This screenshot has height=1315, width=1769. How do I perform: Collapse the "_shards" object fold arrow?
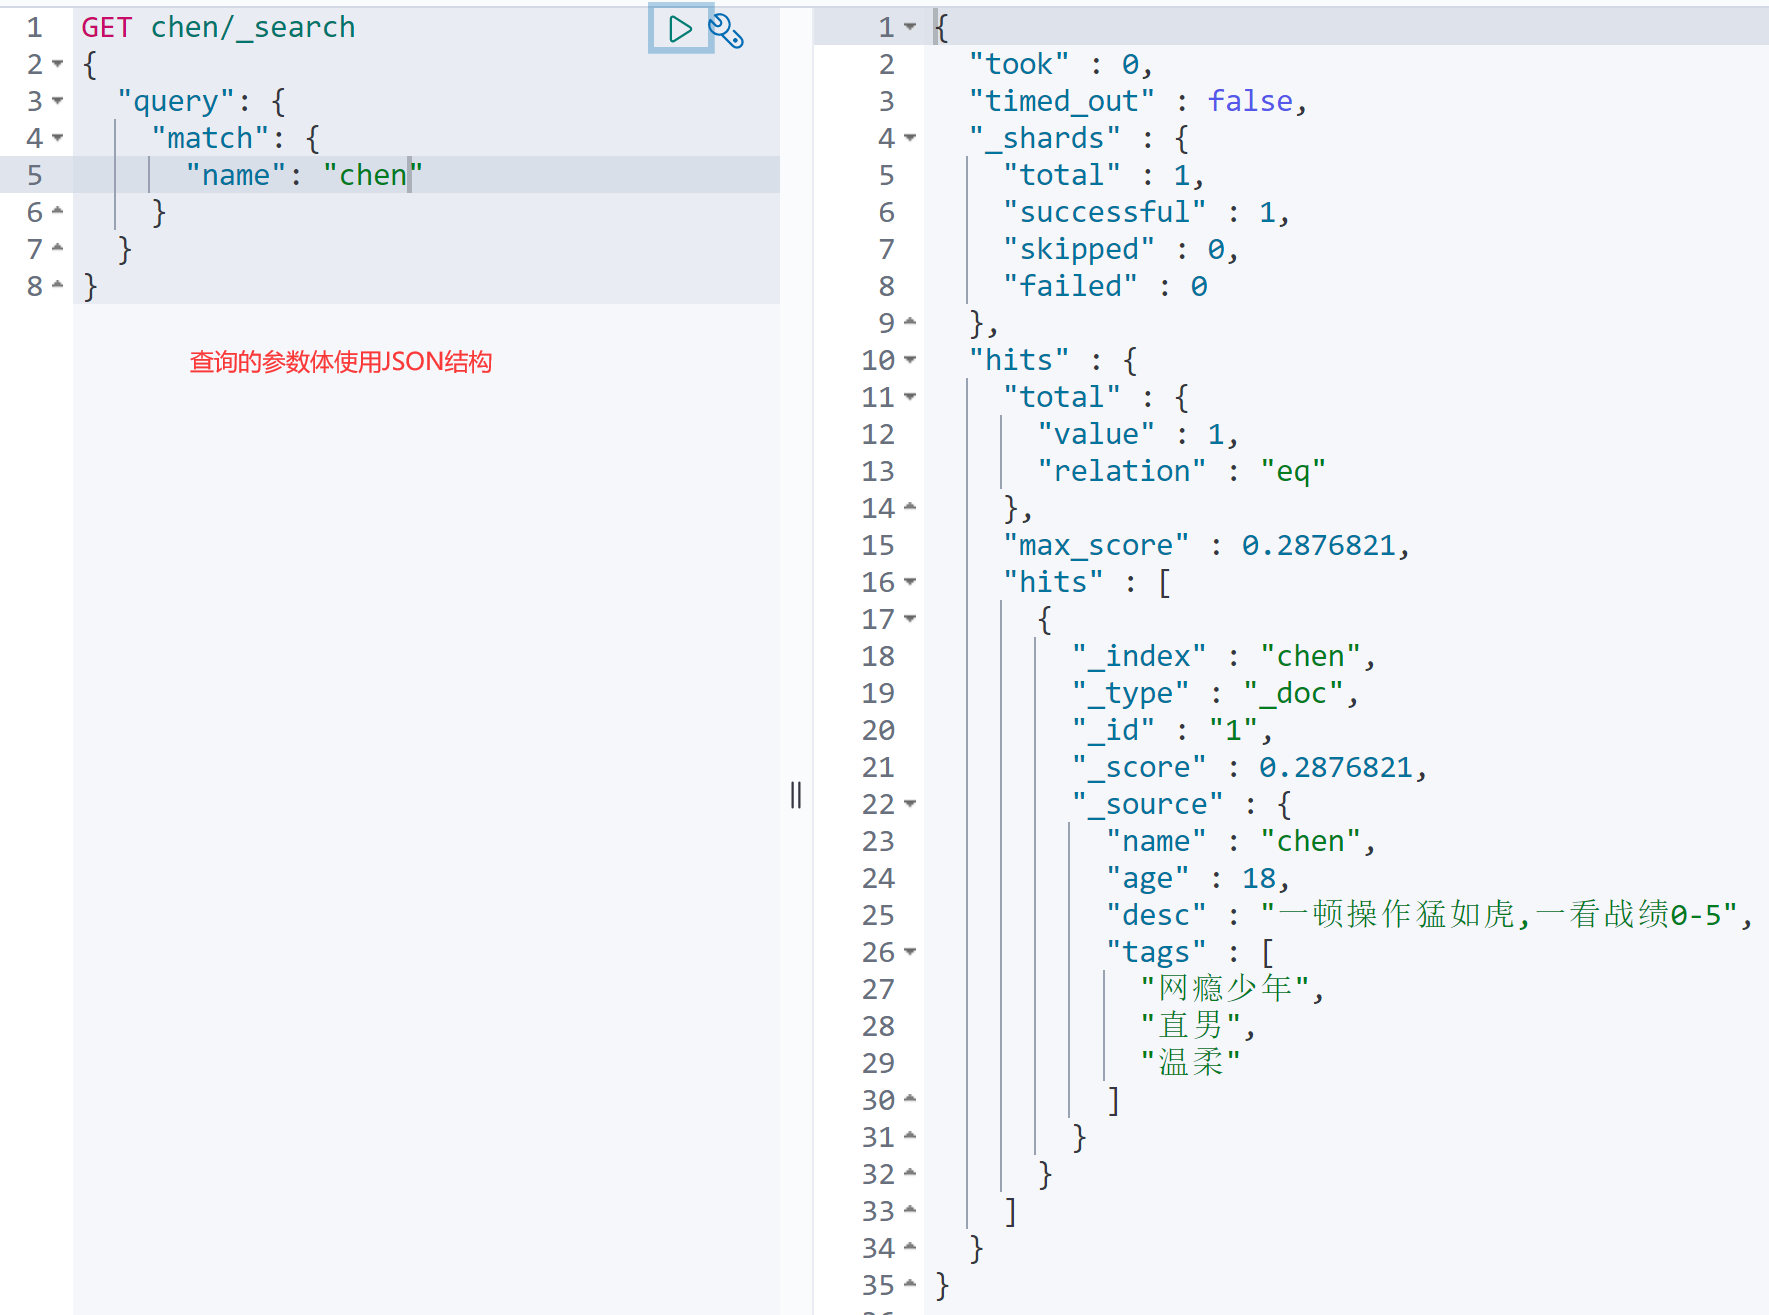point(910,138)
